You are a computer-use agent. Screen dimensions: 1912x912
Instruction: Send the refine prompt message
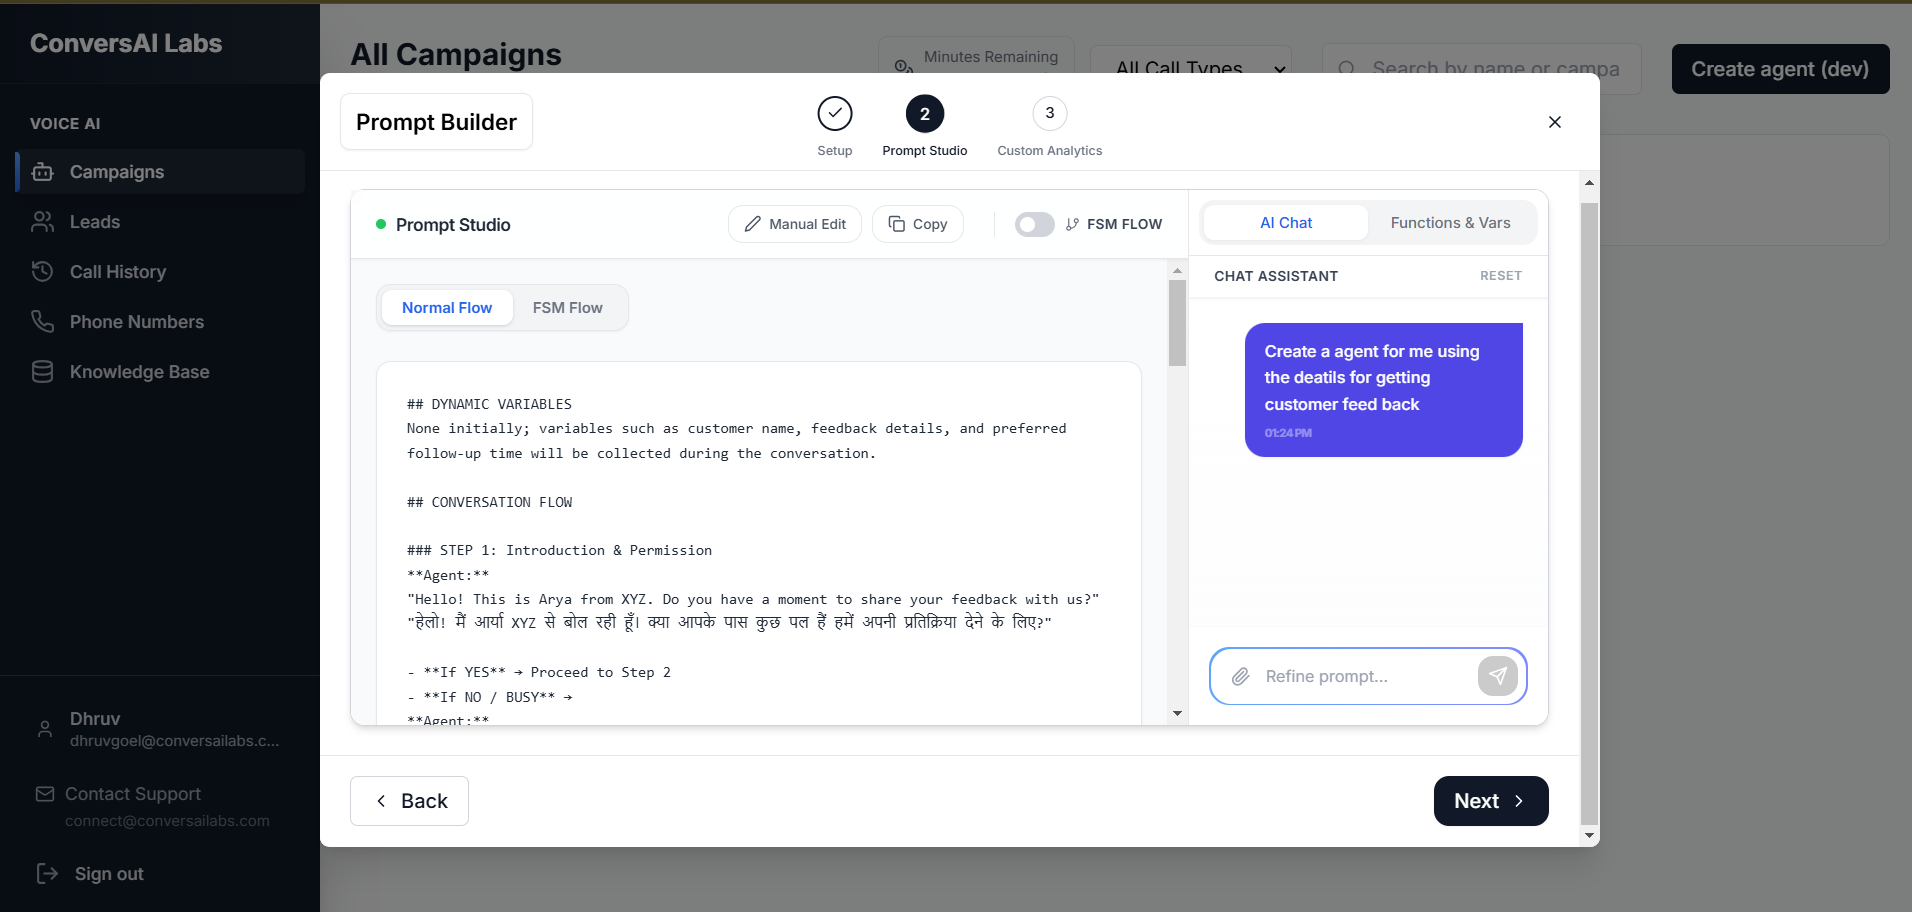tap(1497, 676)
